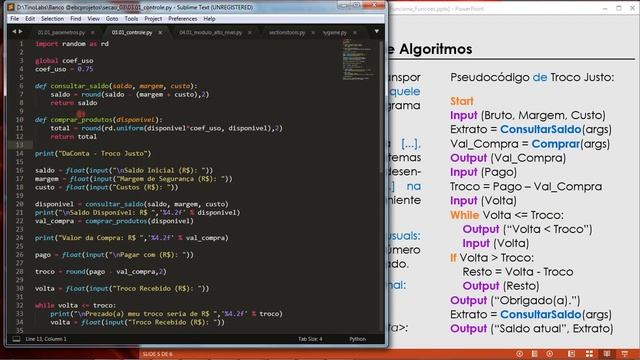Open the Goto menu

point(112,19)
